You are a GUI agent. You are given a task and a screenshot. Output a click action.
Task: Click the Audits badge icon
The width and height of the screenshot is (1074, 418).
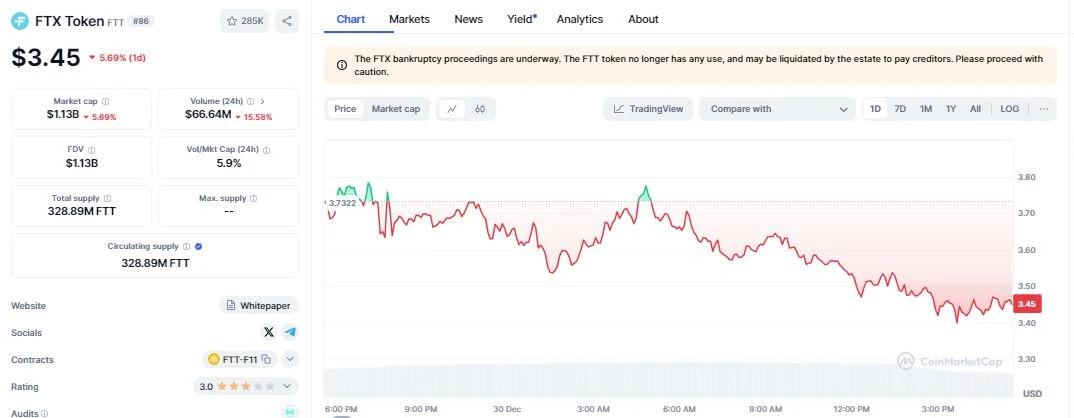click(x=289, y=413)
